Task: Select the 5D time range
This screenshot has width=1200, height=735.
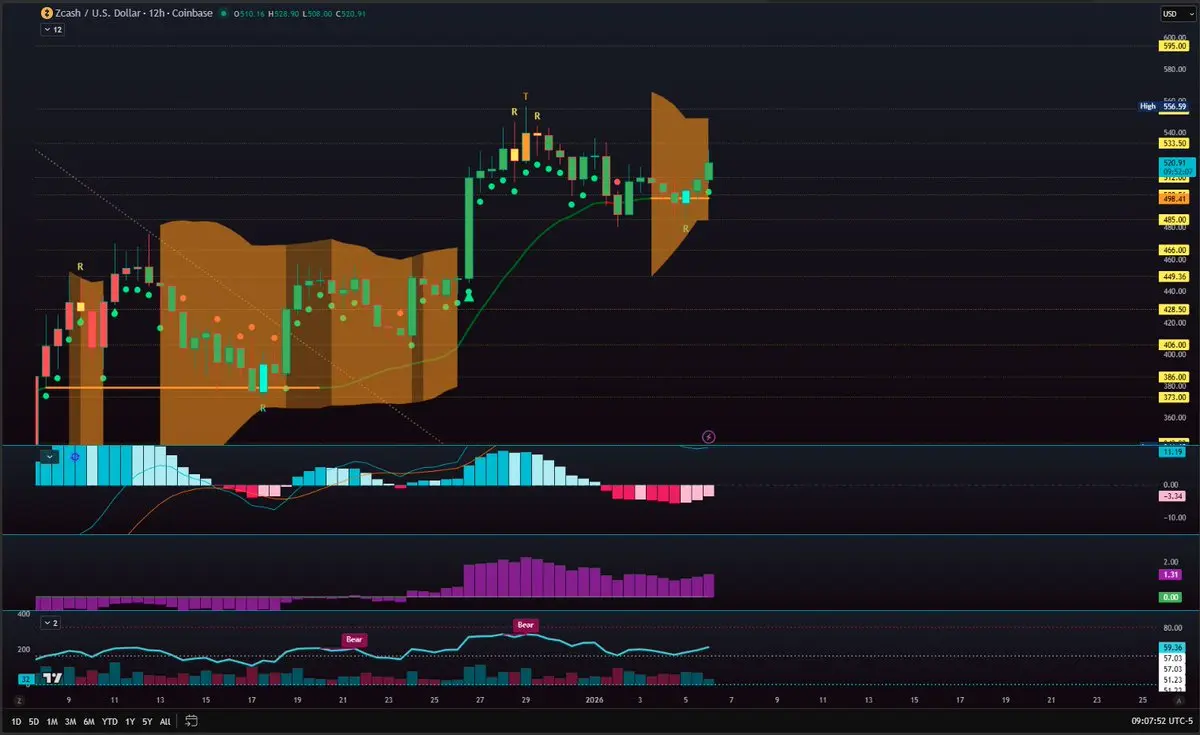Action: pos(34,721)
